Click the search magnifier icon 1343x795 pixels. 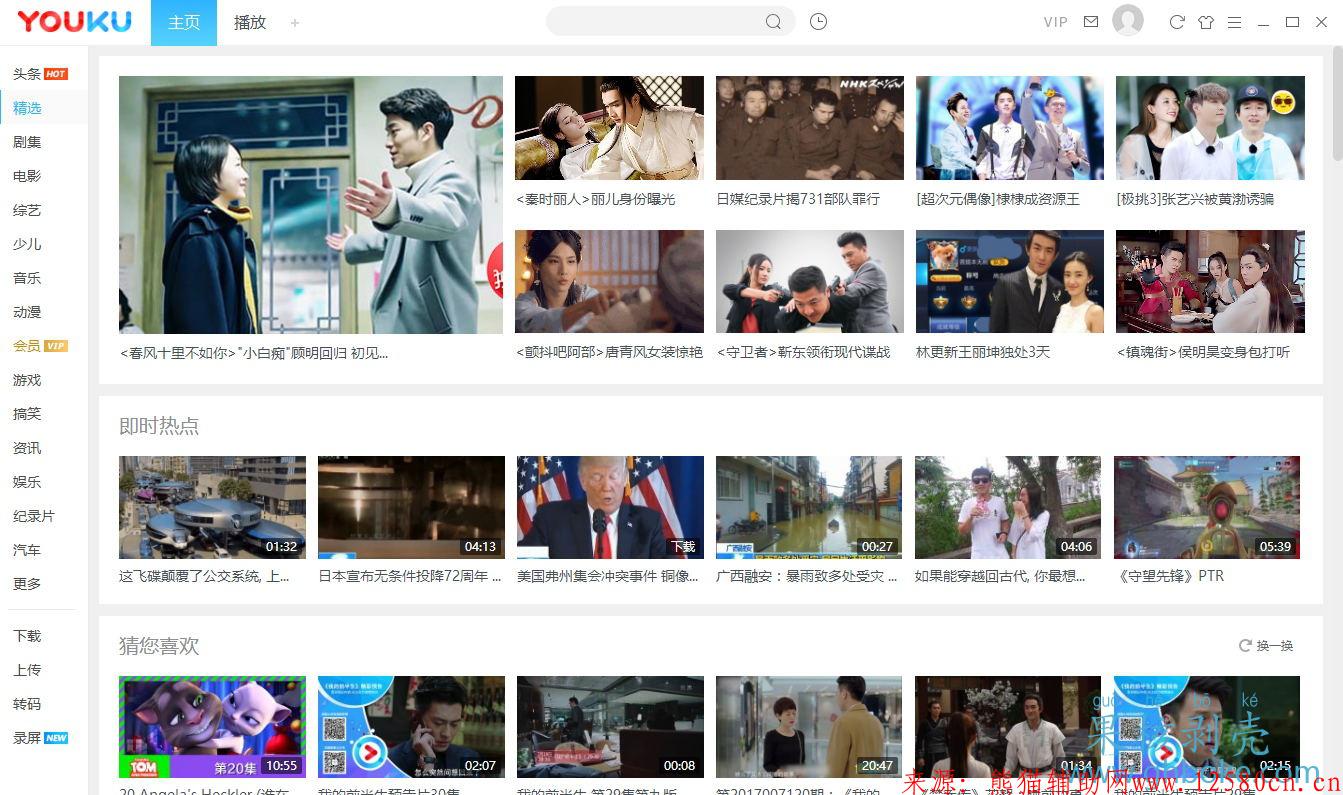(x=774, y=21)
